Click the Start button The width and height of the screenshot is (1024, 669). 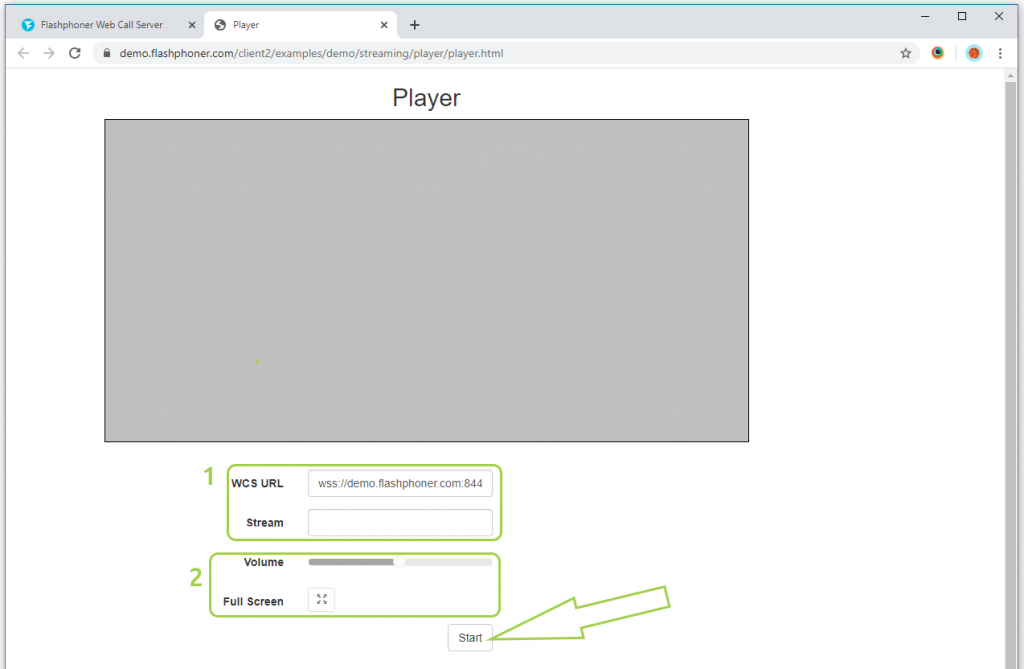[470, 638]
